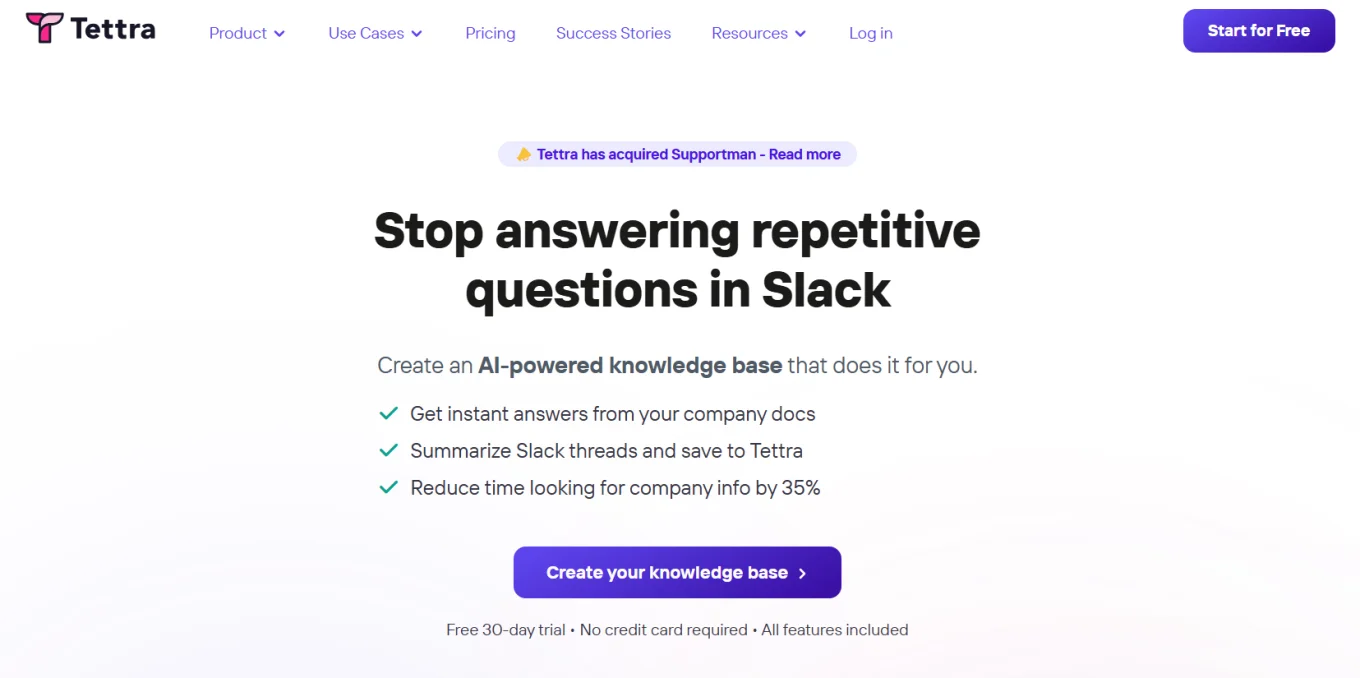Image resolution: width=1360 pixels, height=678 pixels.
Task: Click the checkmark beside 'Summarize Slack threads'
Action: tap(389, 450)
